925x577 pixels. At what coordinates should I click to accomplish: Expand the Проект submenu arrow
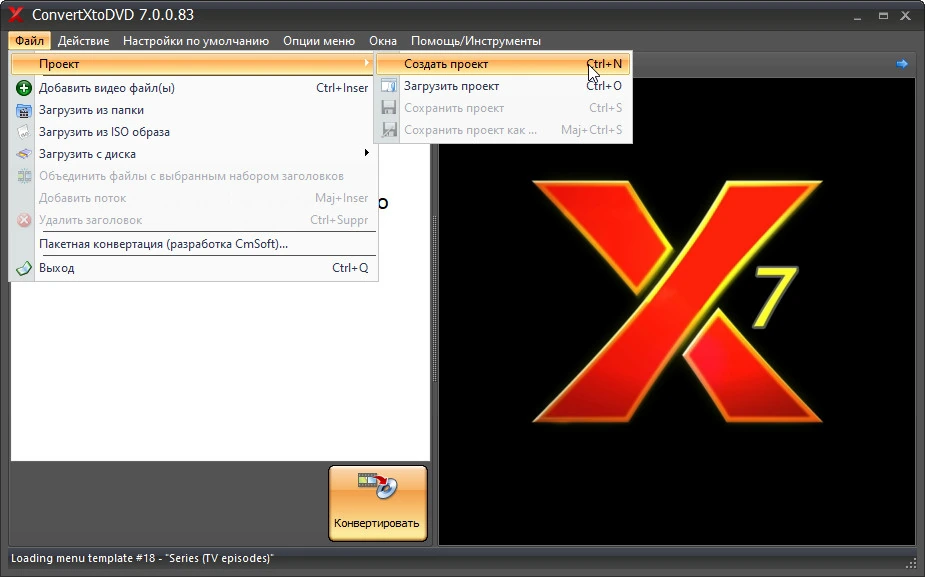pos(366,63)
